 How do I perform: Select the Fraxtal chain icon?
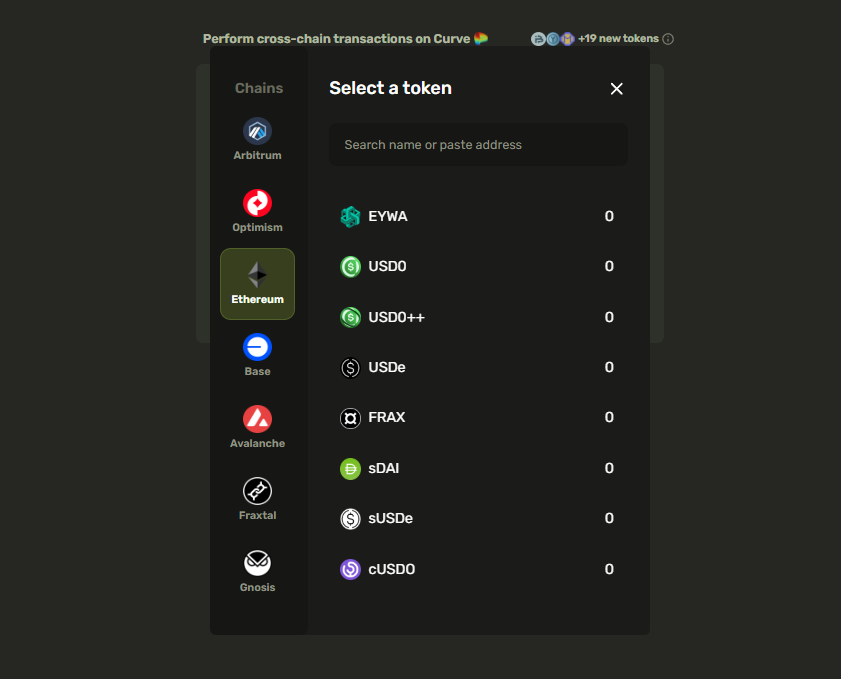pos(257,491)
